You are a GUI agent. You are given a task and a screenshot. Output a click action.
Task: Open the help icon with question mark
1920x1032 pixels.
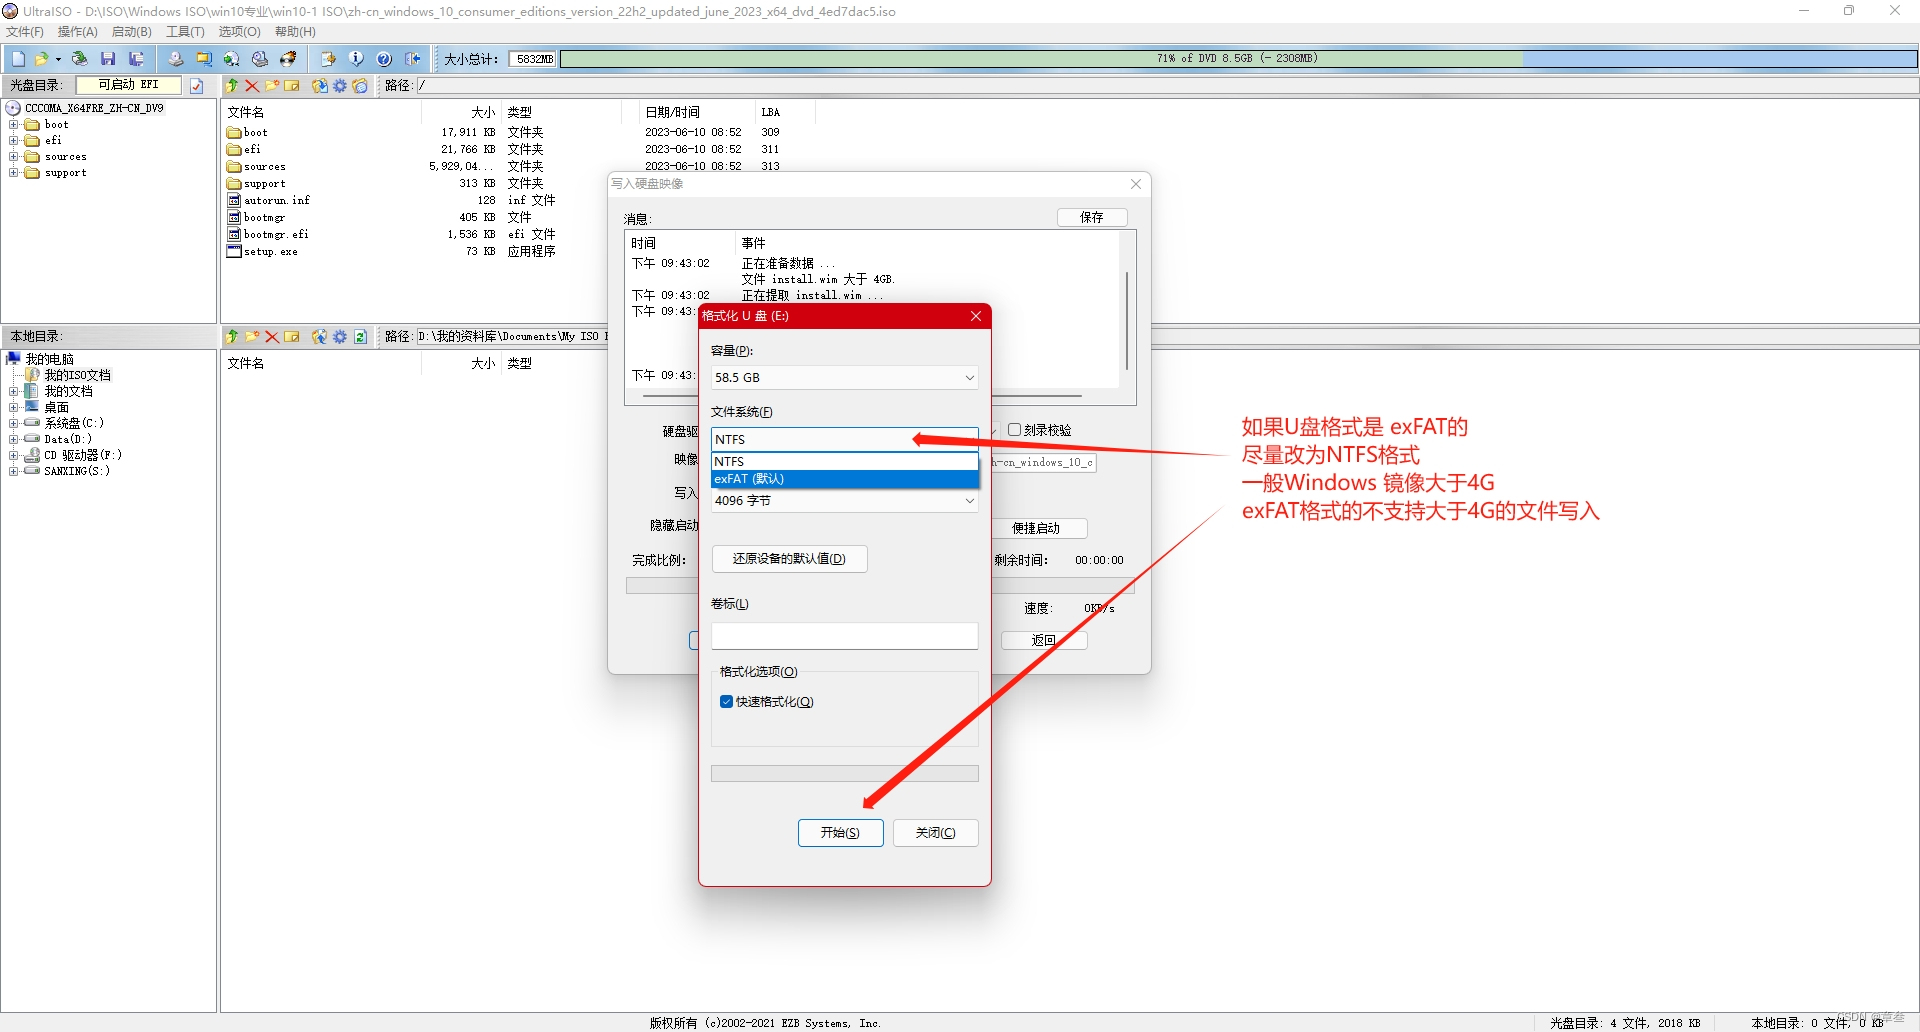(384, 58)
